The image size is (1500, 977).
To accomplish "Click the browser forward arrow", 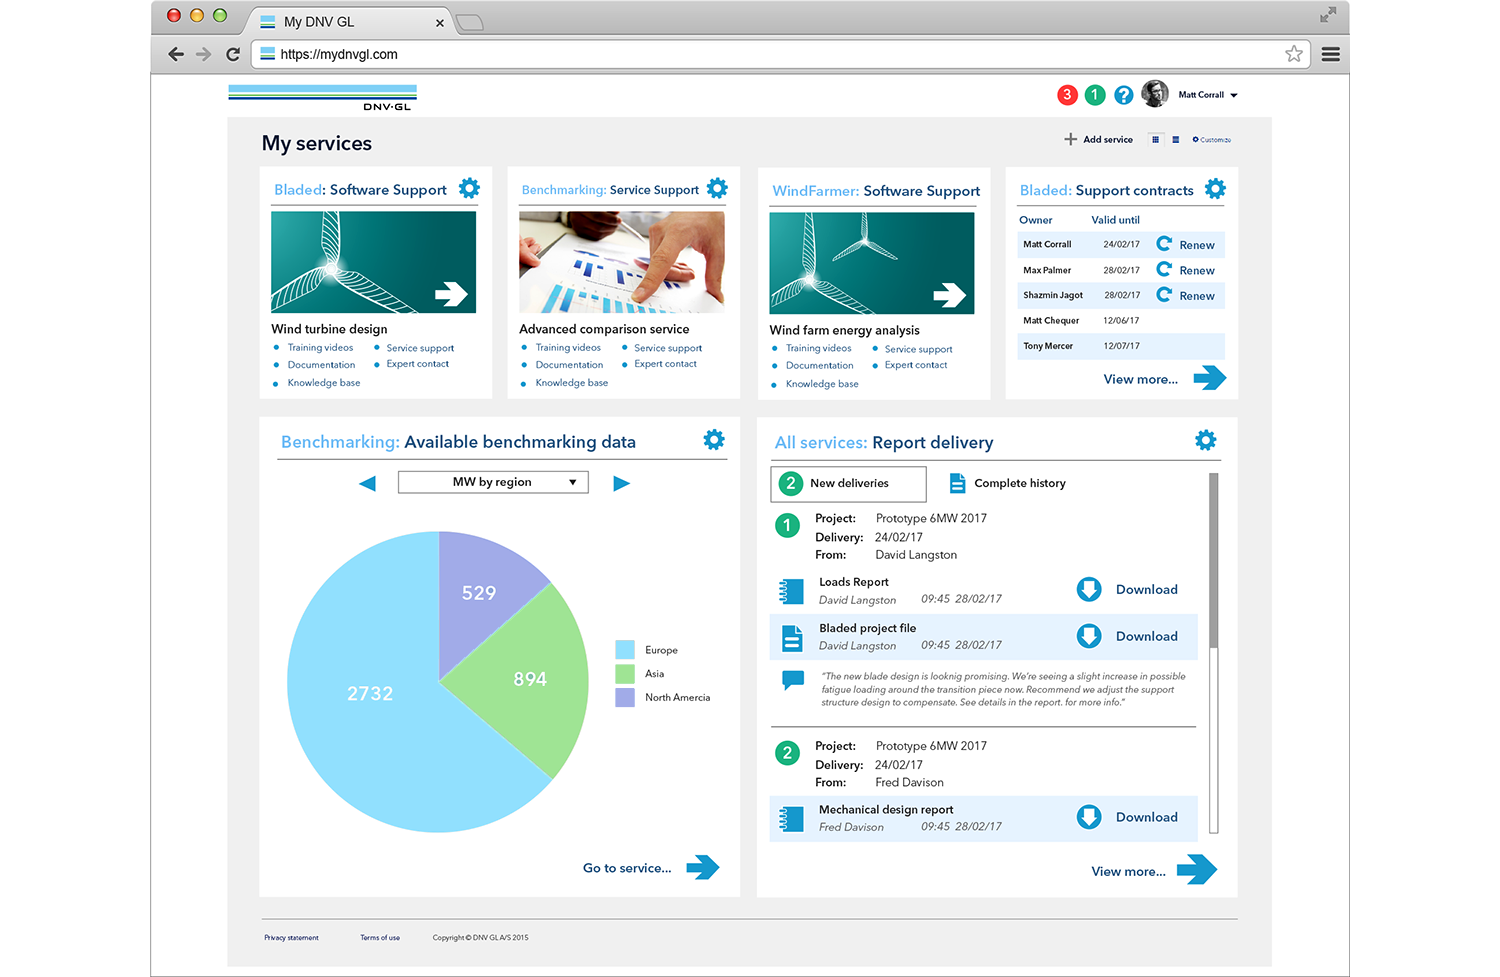I will coord(204,55).
